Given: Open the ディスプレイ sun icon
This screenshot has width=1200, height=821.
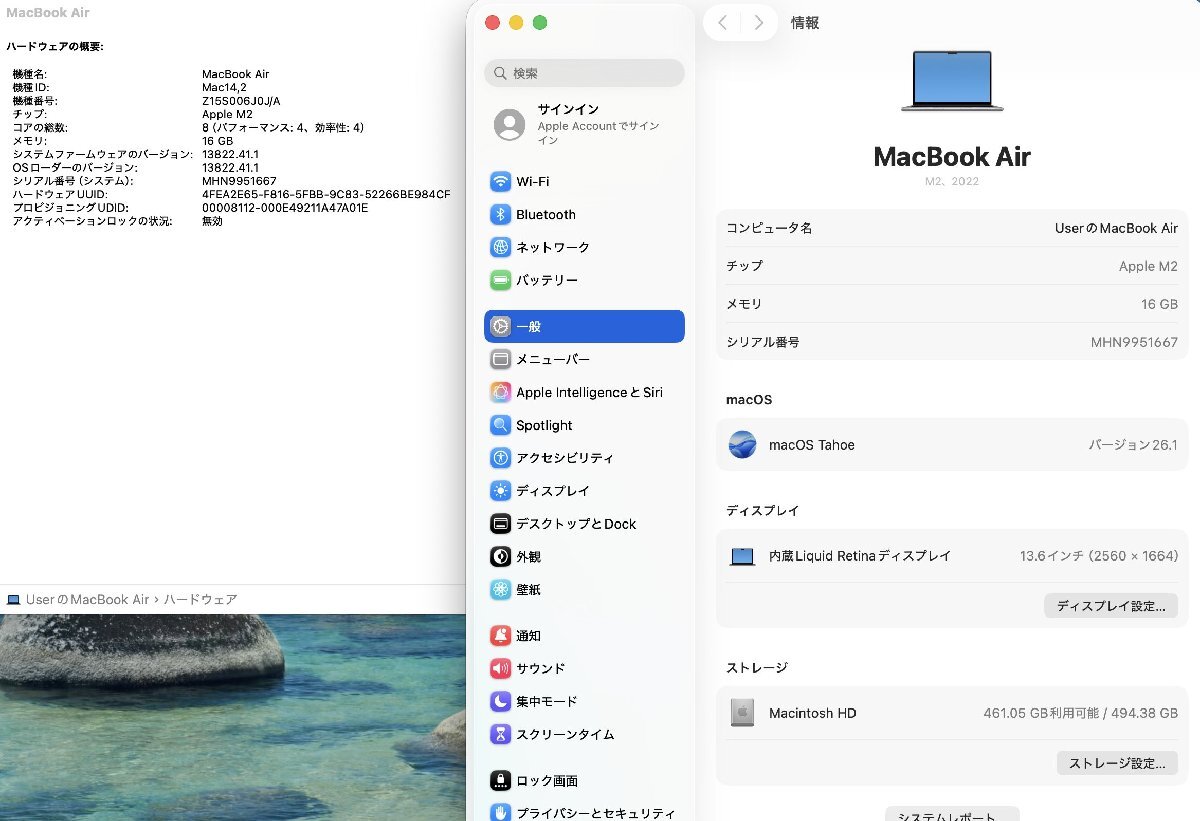Looking at the screenshot, I should click(x=501, y=491).
